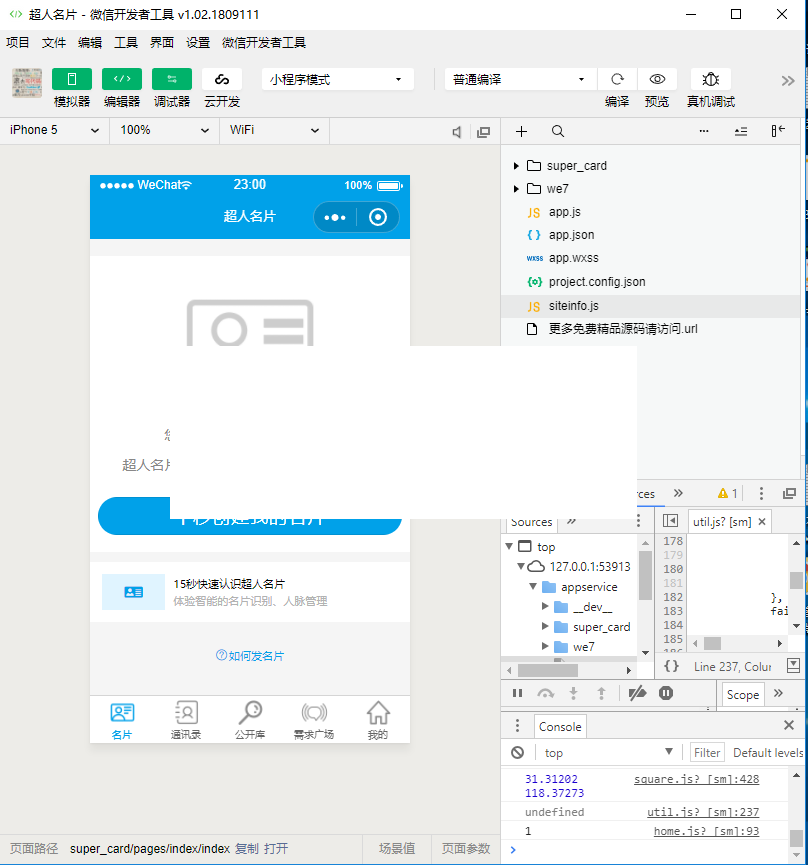The width and height of the screenshot is (808, 865).
Task: Close the util.js? [sm] tab
Action: (762, 521)
